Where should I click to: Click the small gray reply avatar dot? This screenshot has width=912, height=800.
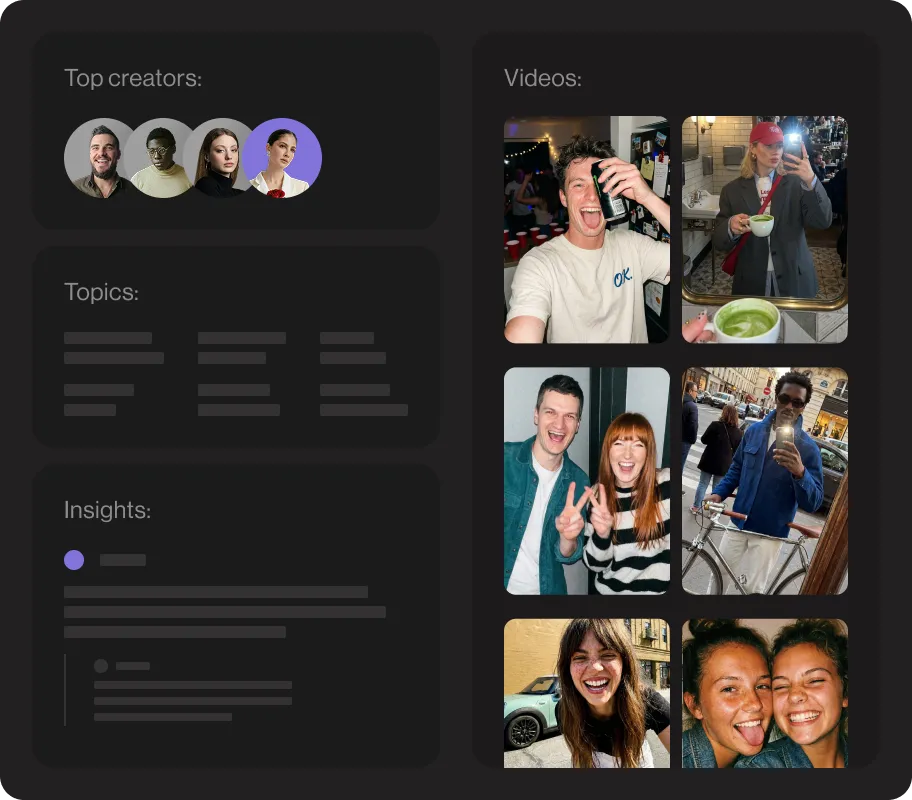(x=101, y=666)
